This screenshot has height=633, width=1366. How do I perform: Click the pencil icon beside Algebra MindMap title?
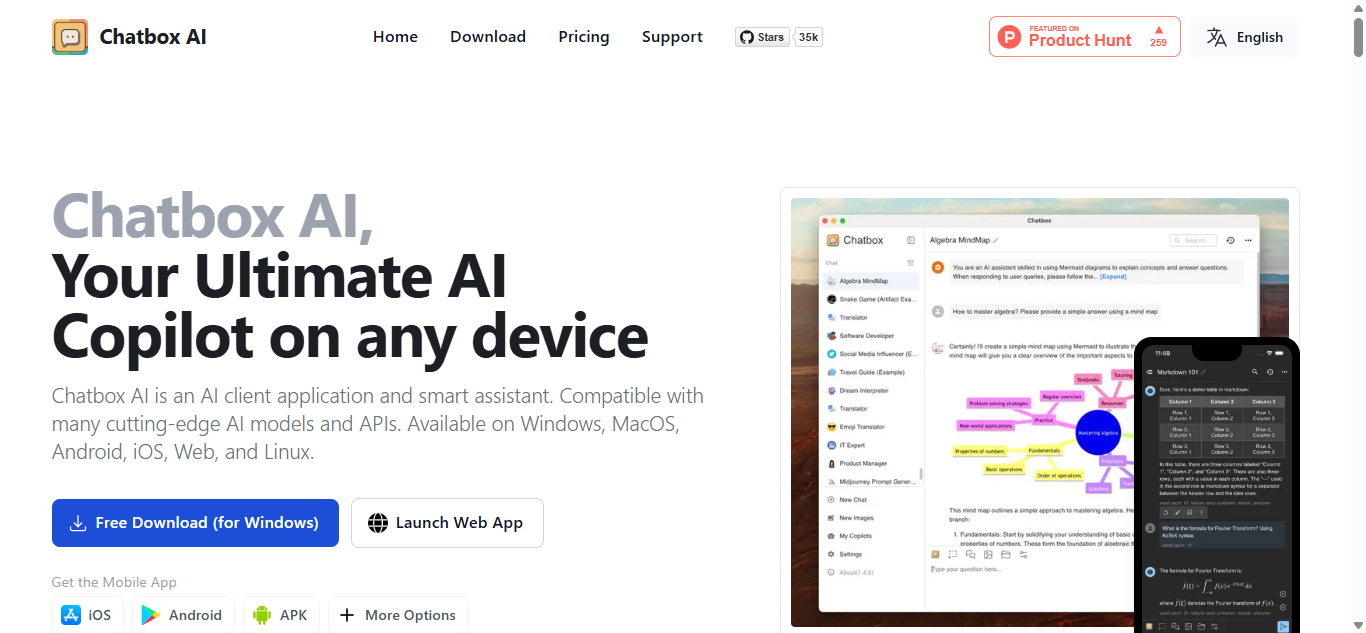click(x=996, y=240)
